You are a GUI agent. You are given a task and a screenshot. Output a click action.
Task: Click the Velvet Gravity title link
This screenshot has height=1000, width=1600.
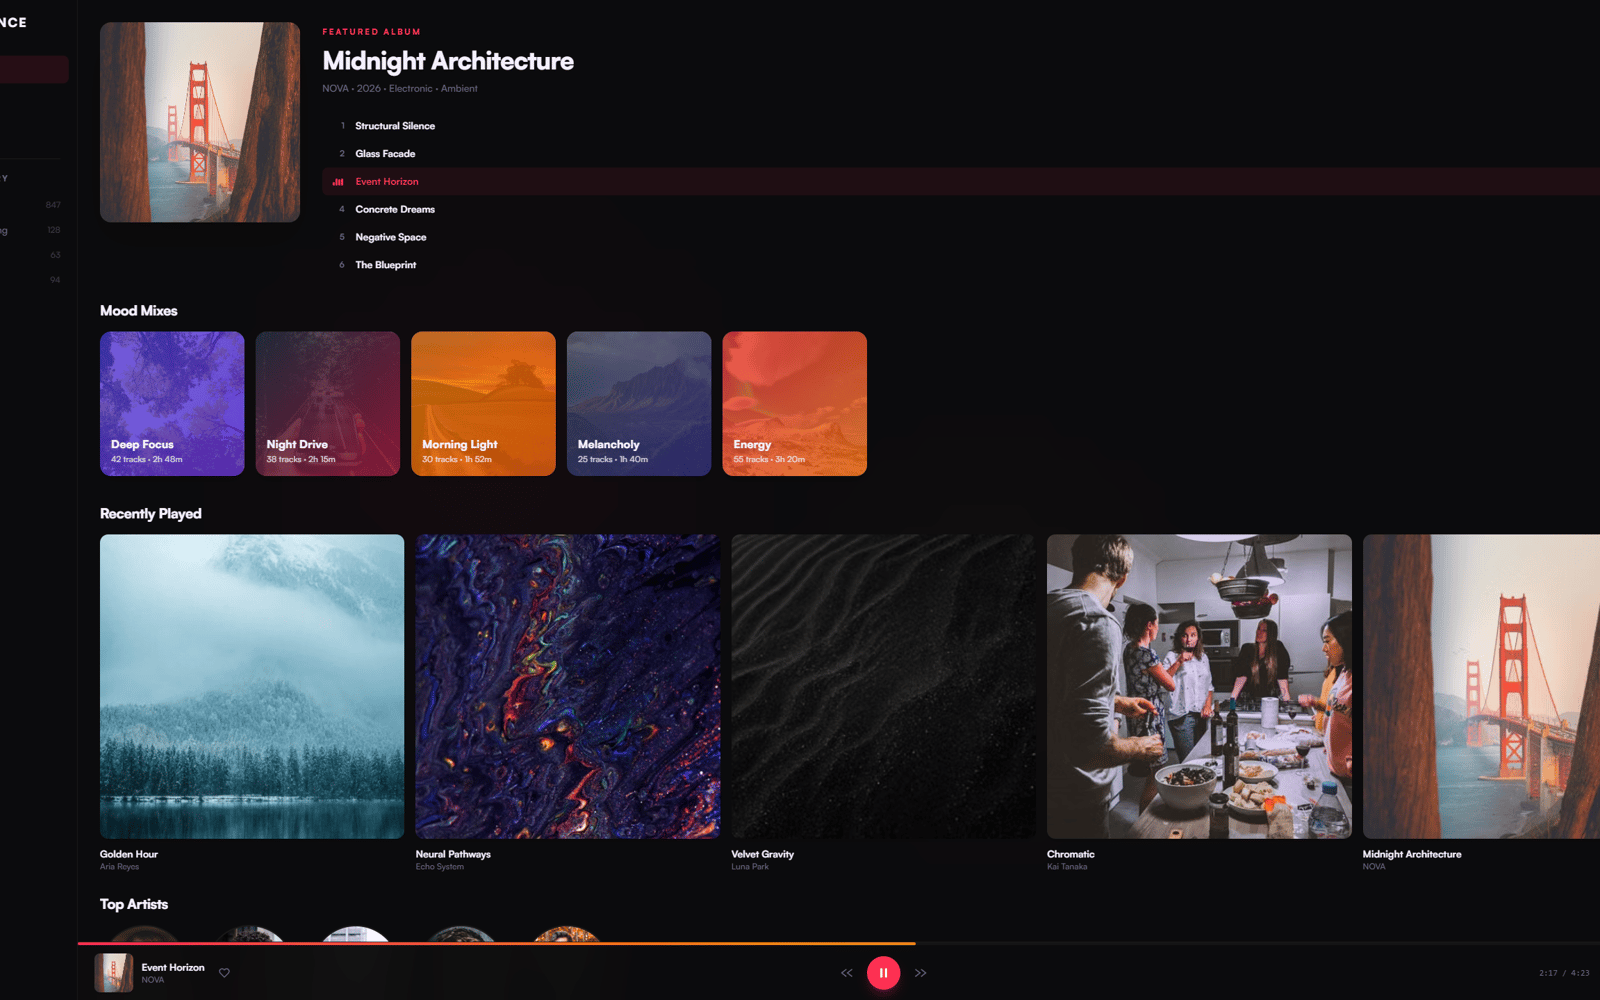click(763, 854)
